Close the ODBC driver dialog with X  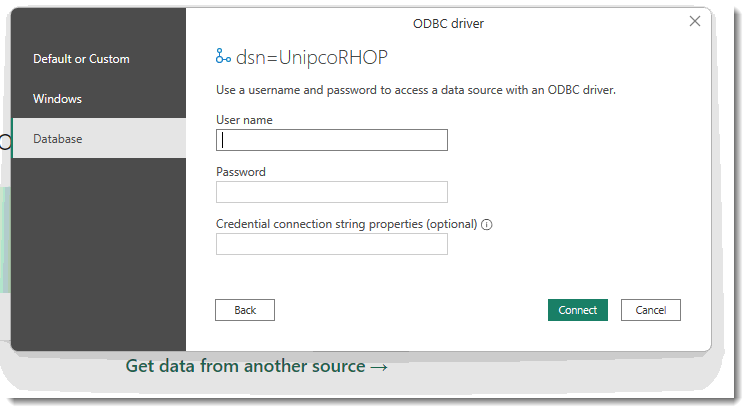click(695, 21)
